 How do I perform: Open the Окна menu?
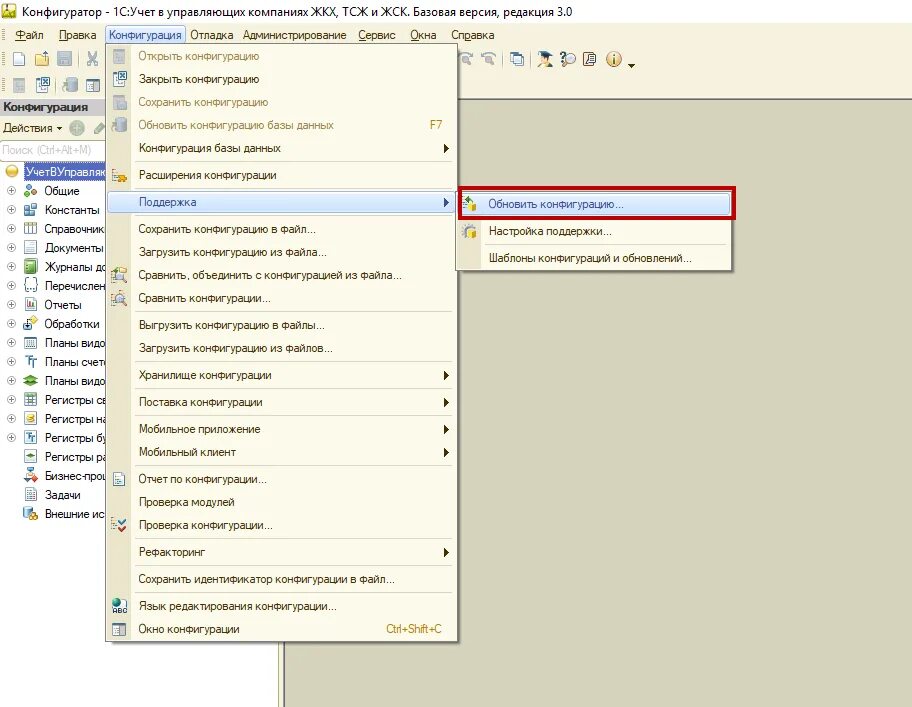(423, 35)
